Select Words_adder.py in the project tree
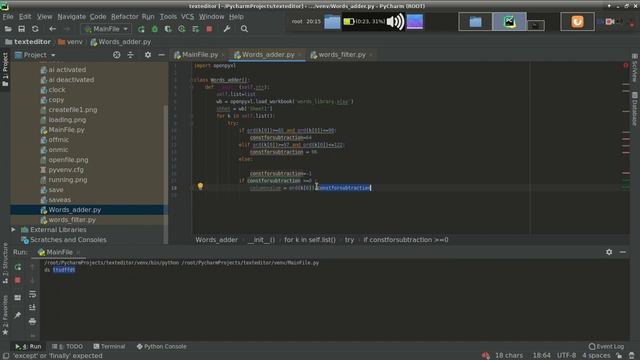Screen dimensions: 640x360 click(74, 210)
